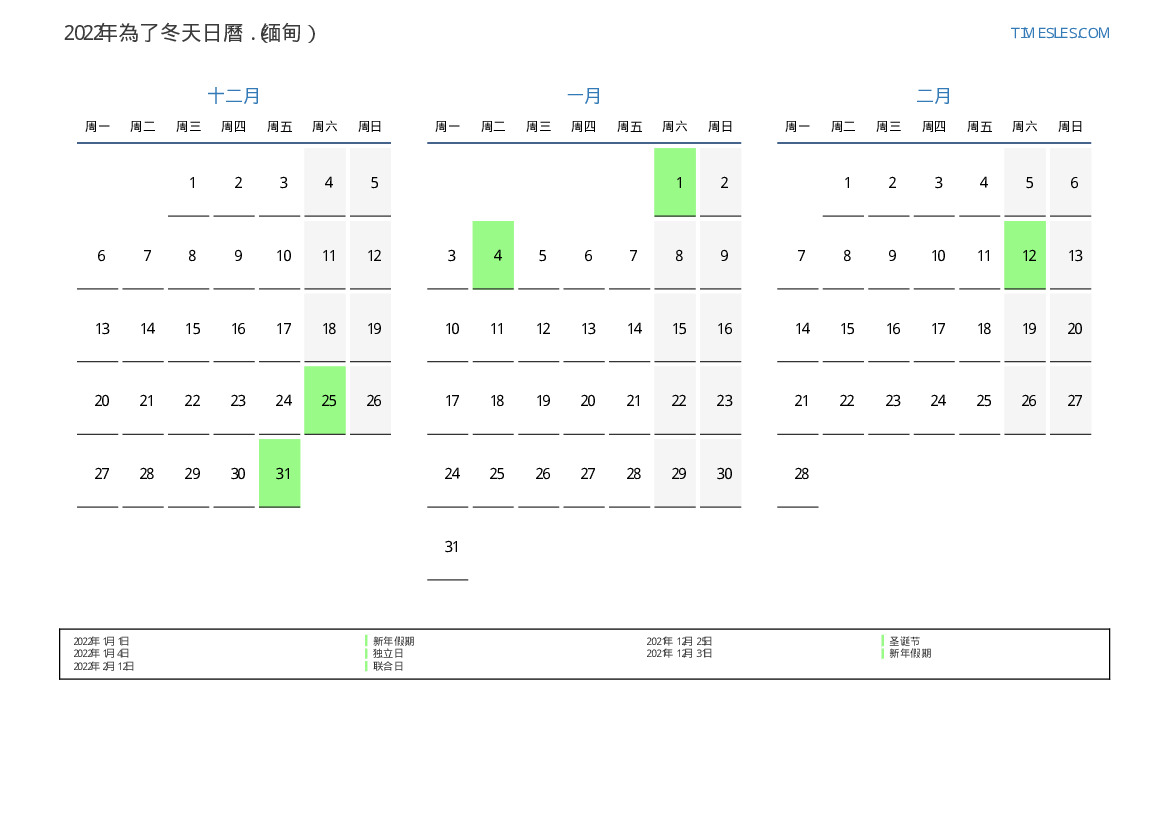Select highlighted December 25 cell

tap(325, 400)
